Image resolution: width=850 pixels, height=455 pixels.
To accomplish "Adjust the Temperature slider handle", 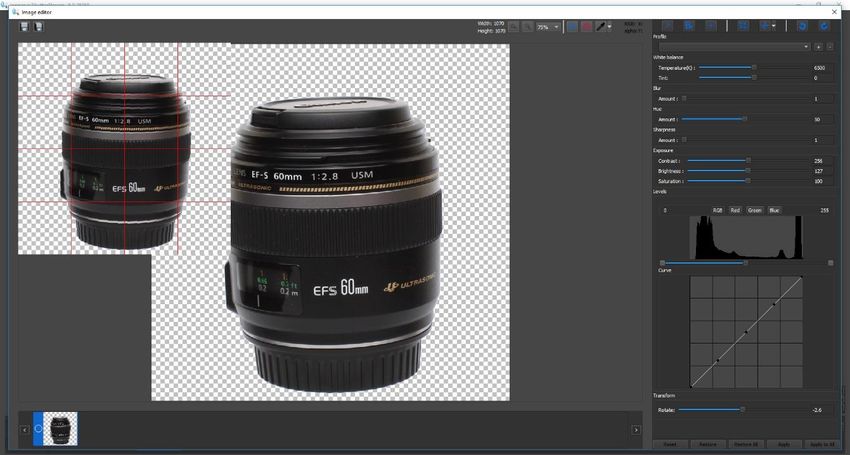I will pos(754,68).
